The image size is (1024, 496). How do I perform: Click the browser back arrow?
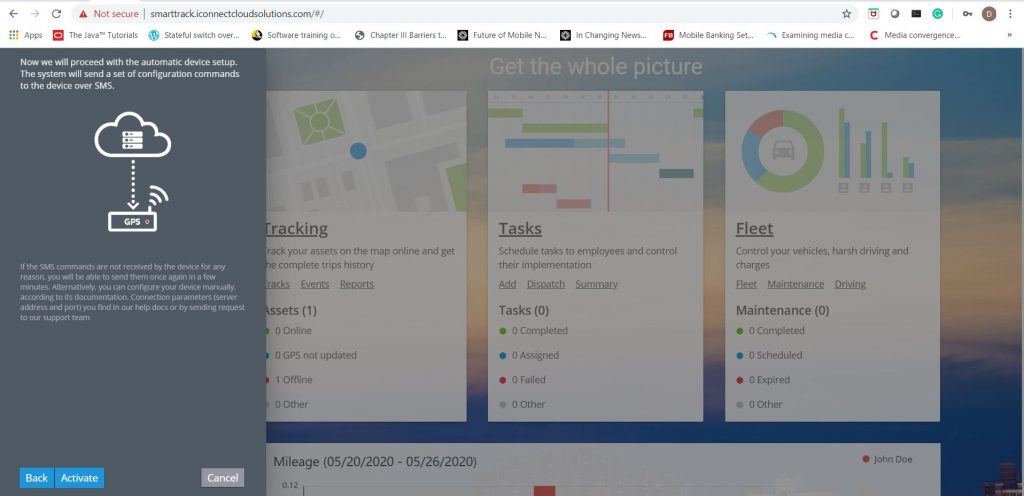point(13,14)
